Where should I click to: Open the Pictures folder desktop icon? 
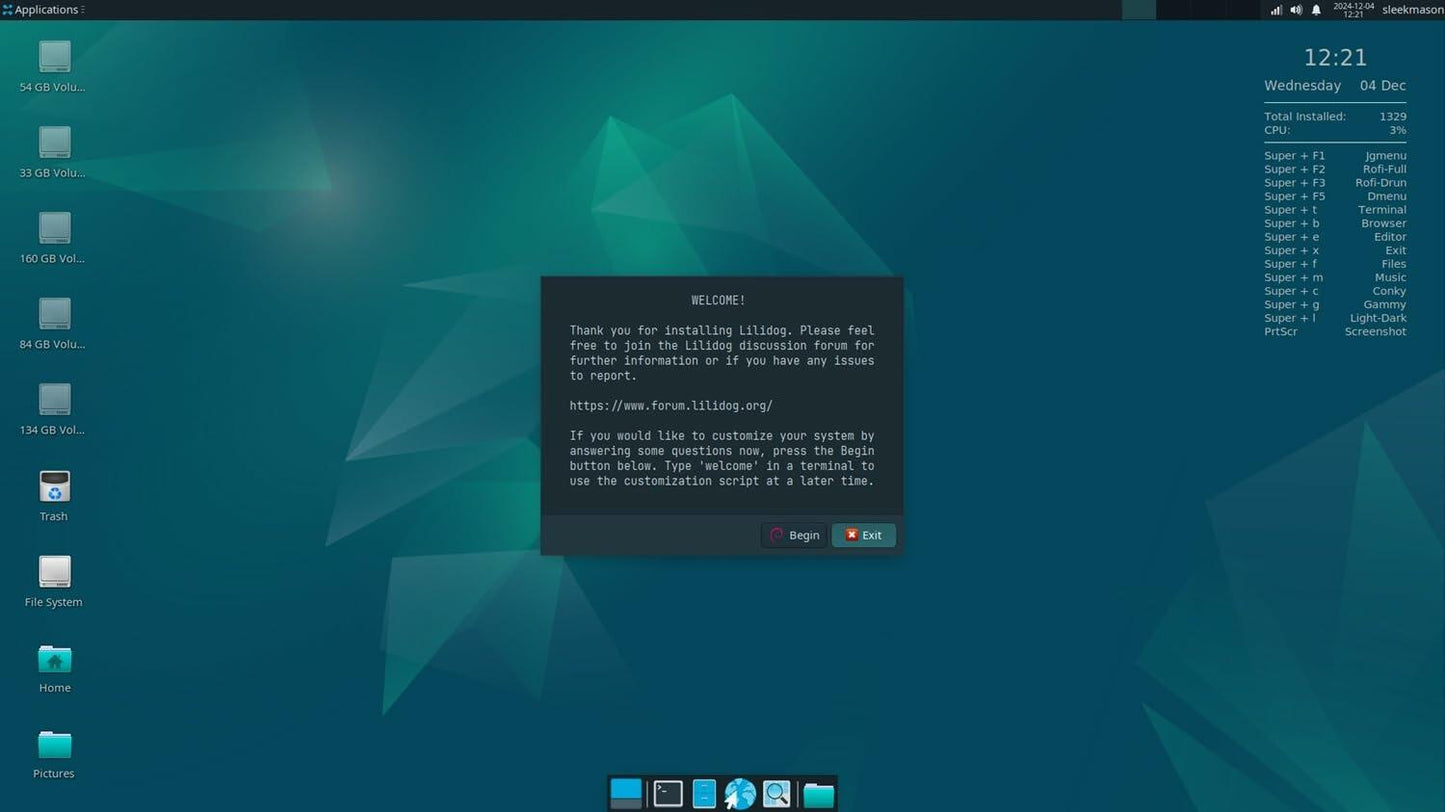[x=54, y=754]
